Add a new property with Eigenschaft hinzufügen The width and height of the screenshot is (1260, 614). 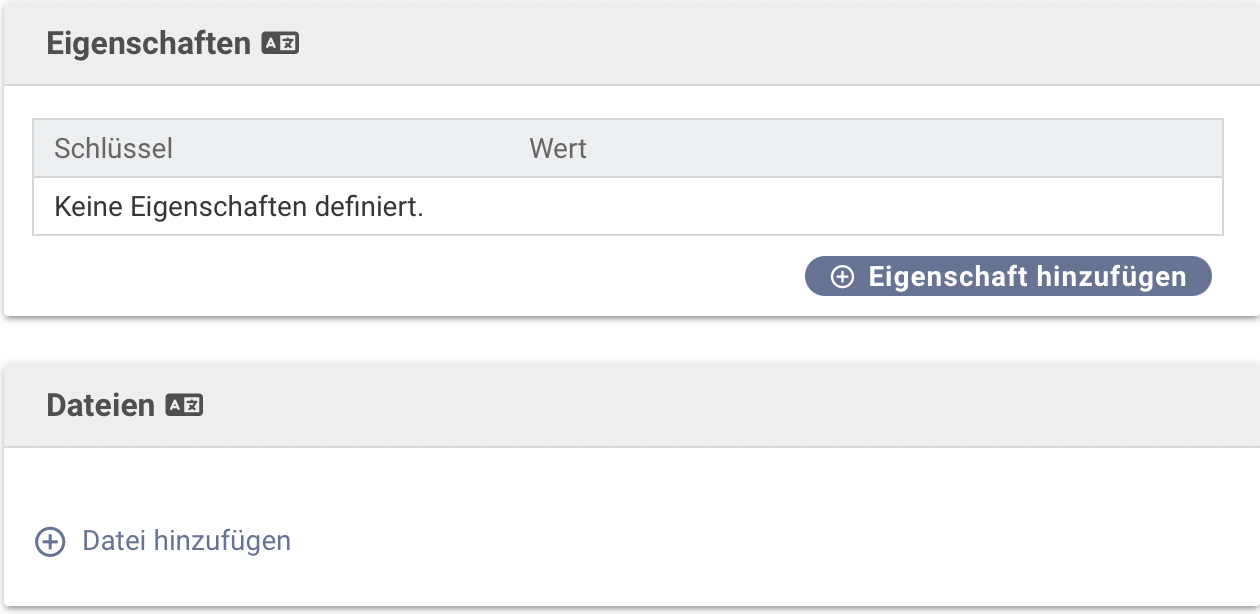tap(1008, 277)
